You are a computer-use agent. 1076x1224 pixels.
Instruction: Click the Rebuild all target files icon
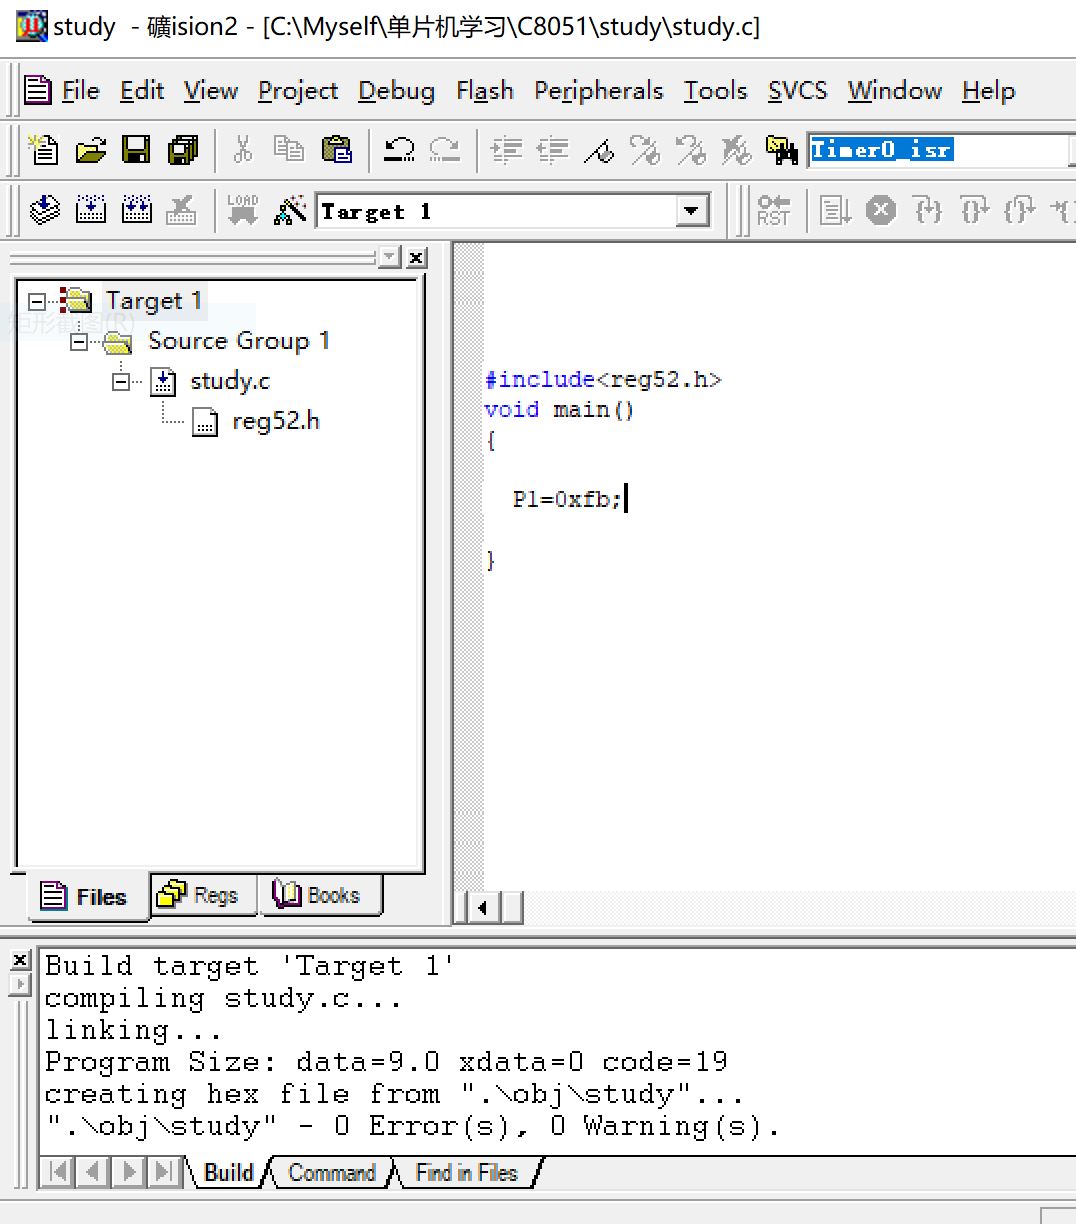pos(137,210)
